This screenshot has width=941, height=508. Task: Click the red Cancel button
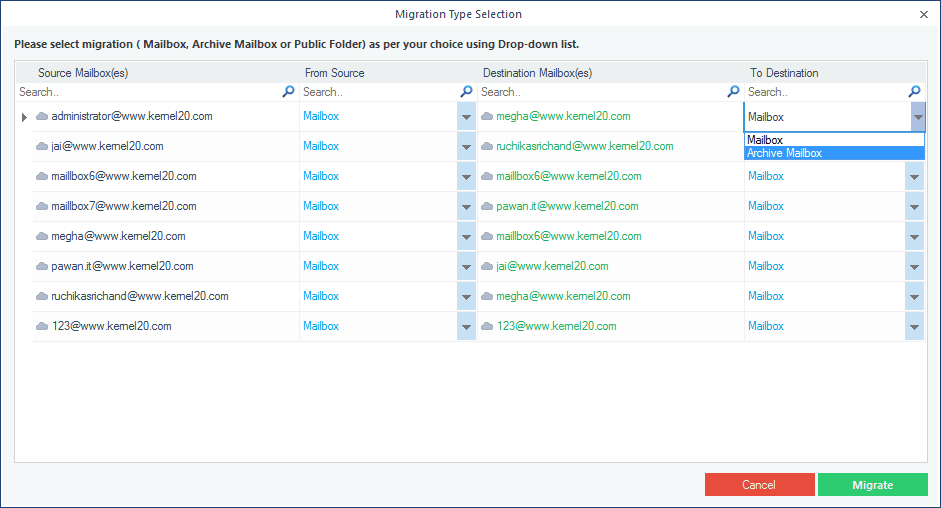point(759,485)
